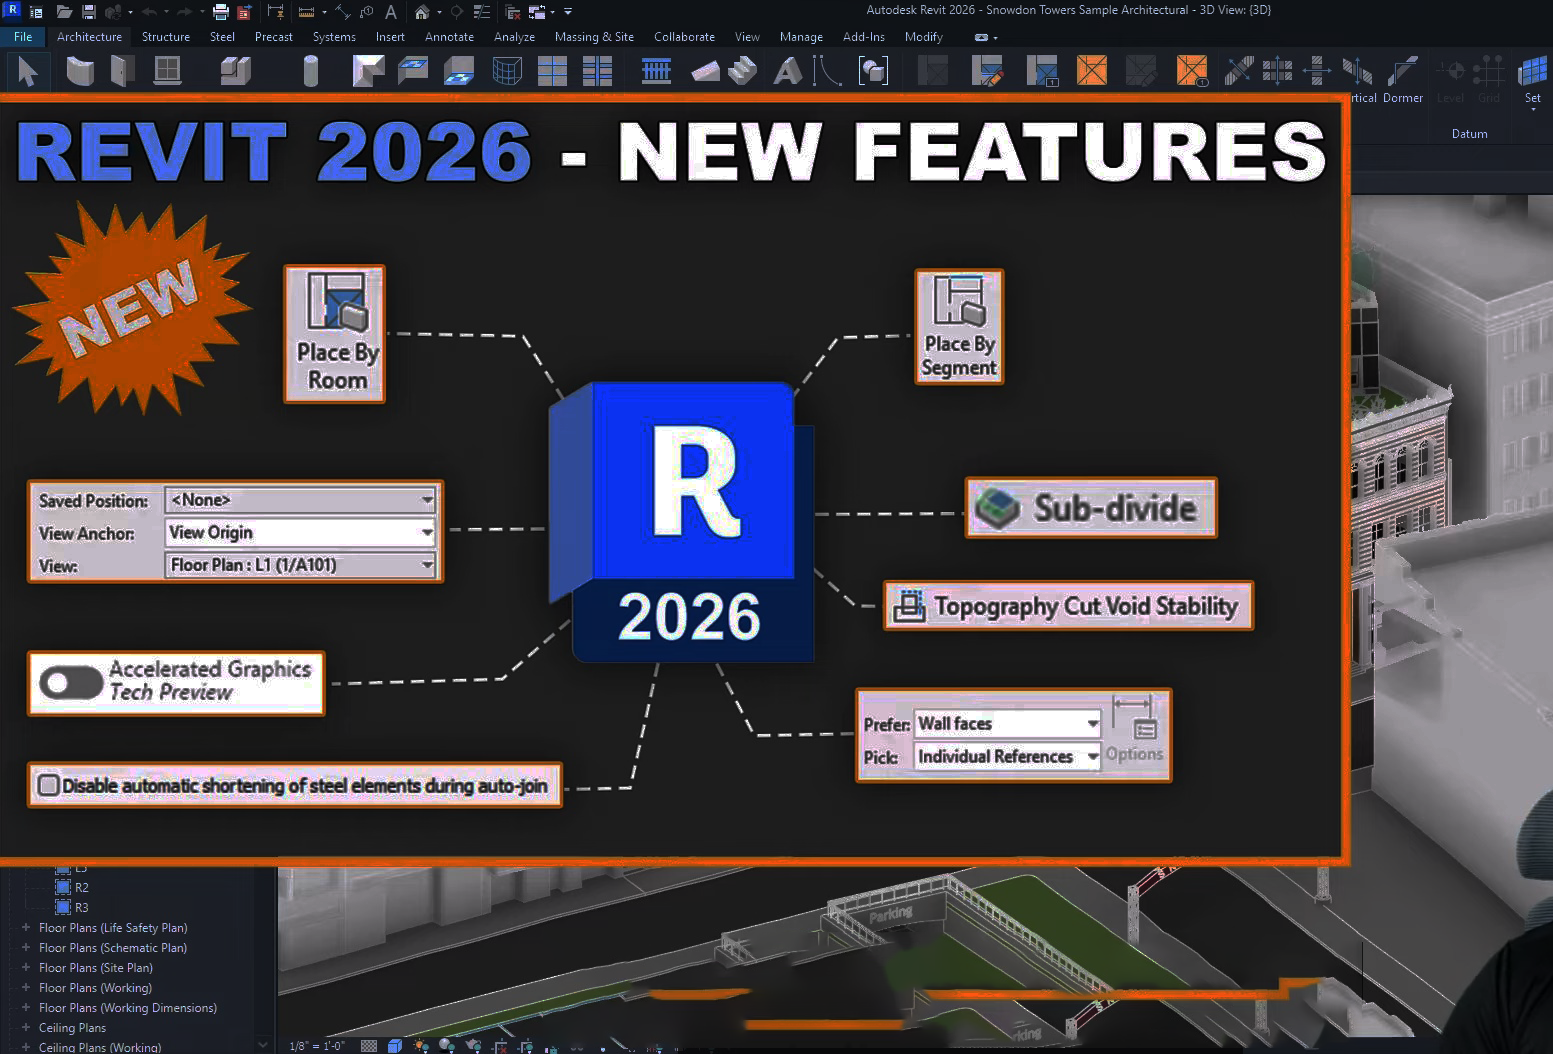The height and width of the screenshot is (1054, 1553).
Task: Select the Column tool in ribbon
Action: point(310,71)
